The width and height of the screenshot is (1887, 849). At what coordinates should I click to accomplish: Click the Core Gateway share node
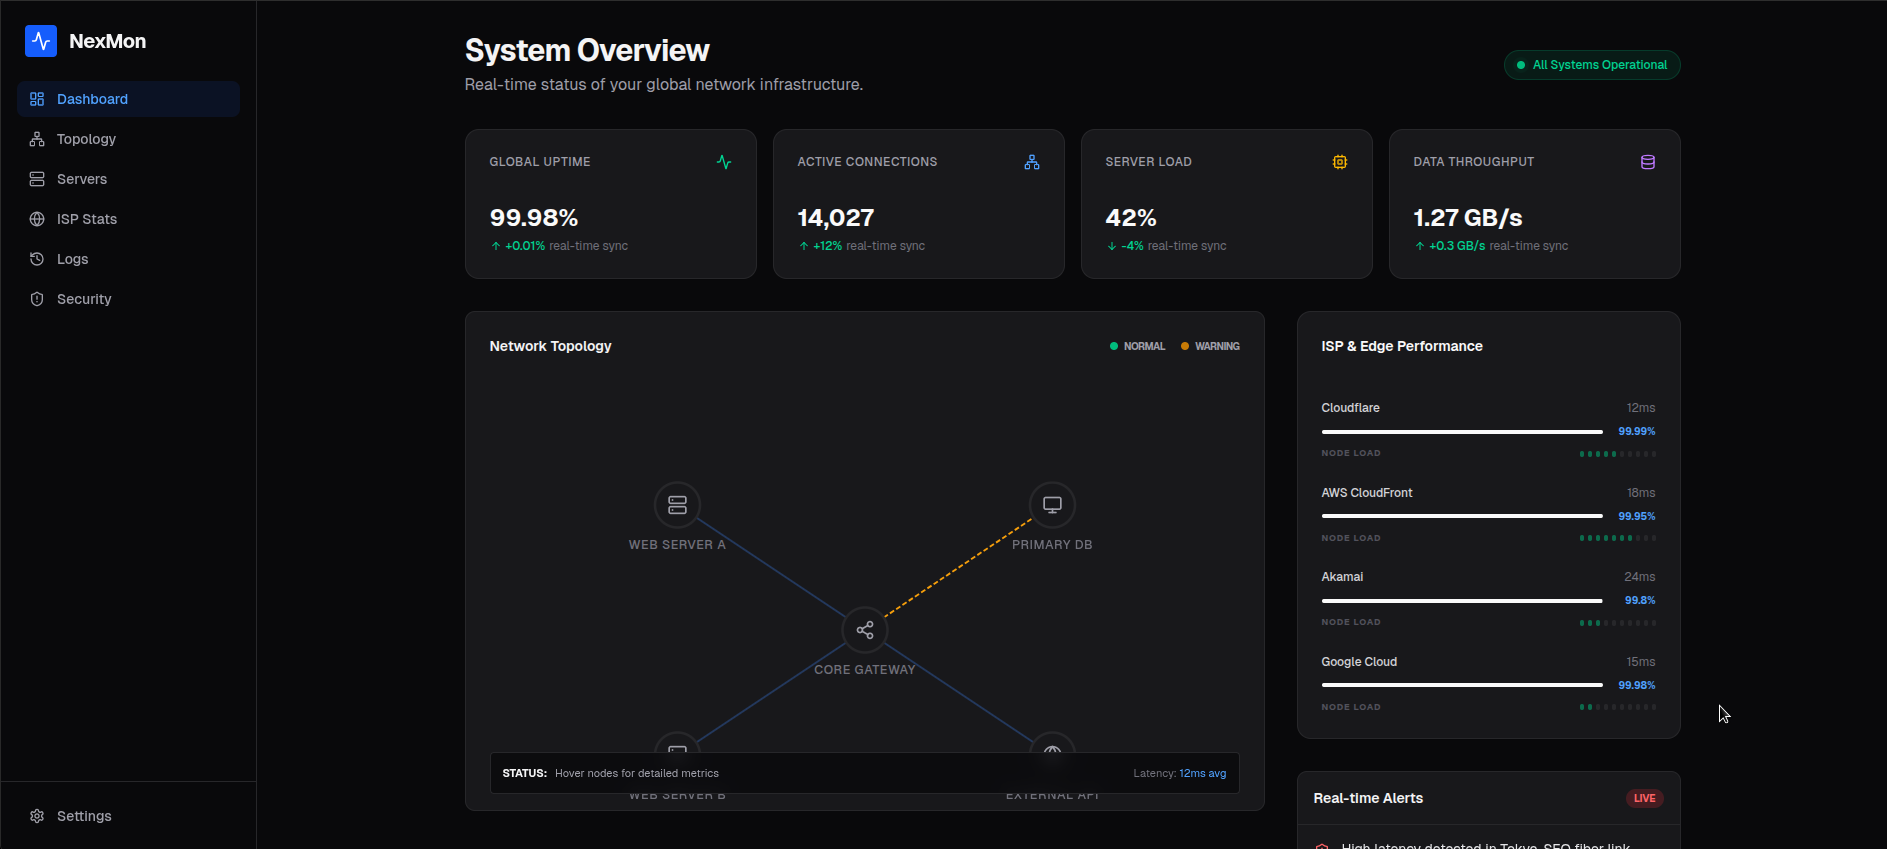pyautogui.click(x=865, y=630)
